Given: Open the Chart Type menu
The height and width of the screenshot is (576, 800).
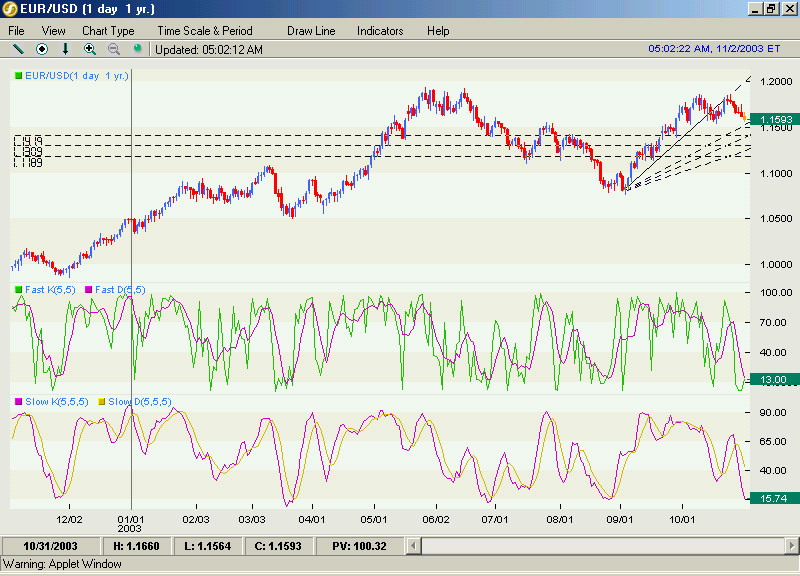Looking at the screenshot, I should click(x=108, y=31).
